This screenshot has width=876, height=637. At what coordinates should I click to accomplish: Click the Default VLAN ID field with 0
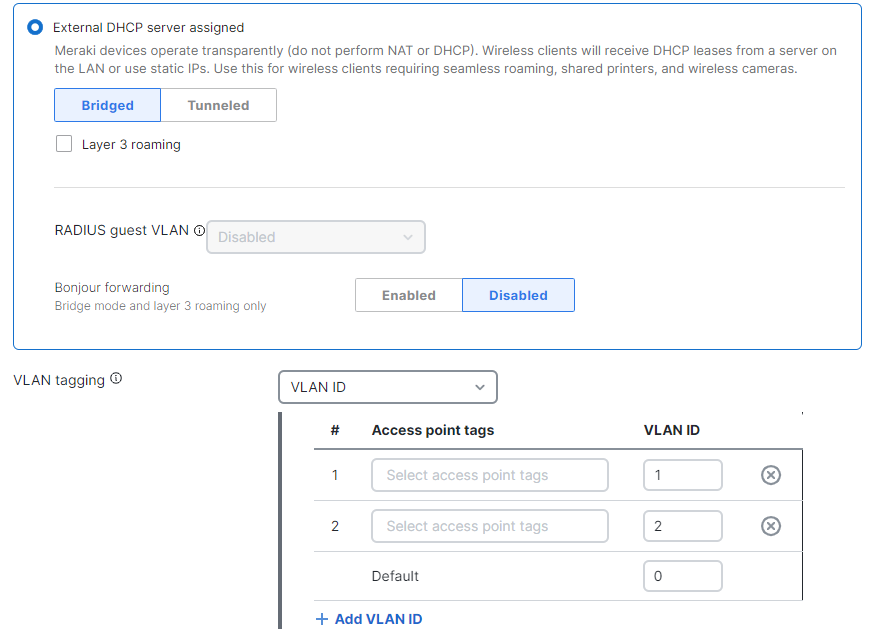(x=682, y=576)
